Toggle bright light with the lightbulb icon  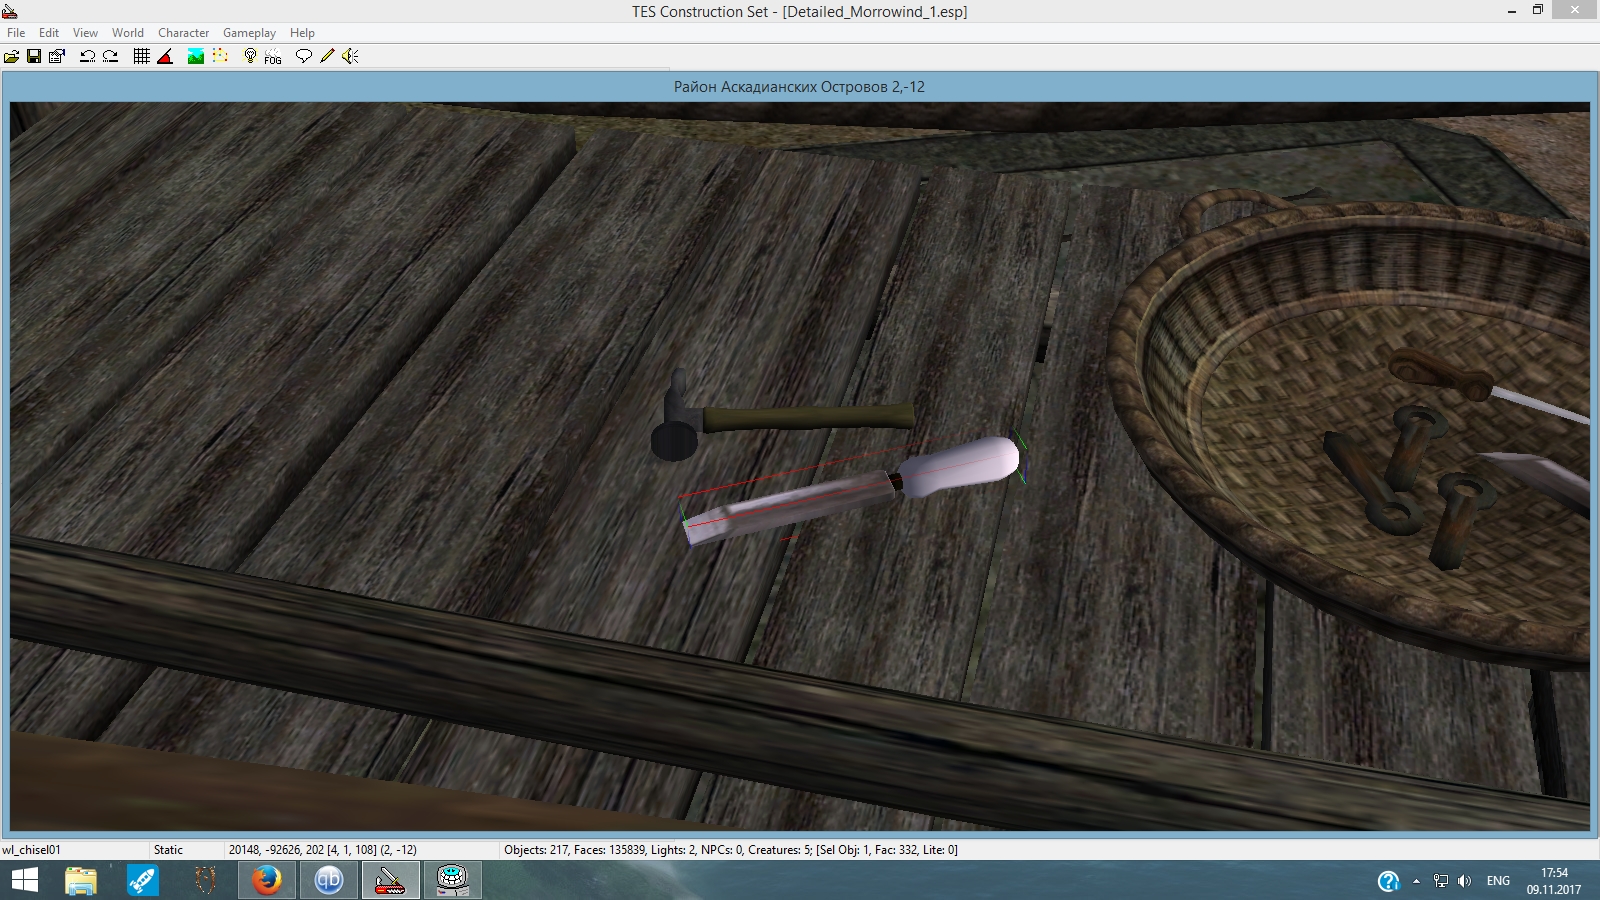pos(250,56)
